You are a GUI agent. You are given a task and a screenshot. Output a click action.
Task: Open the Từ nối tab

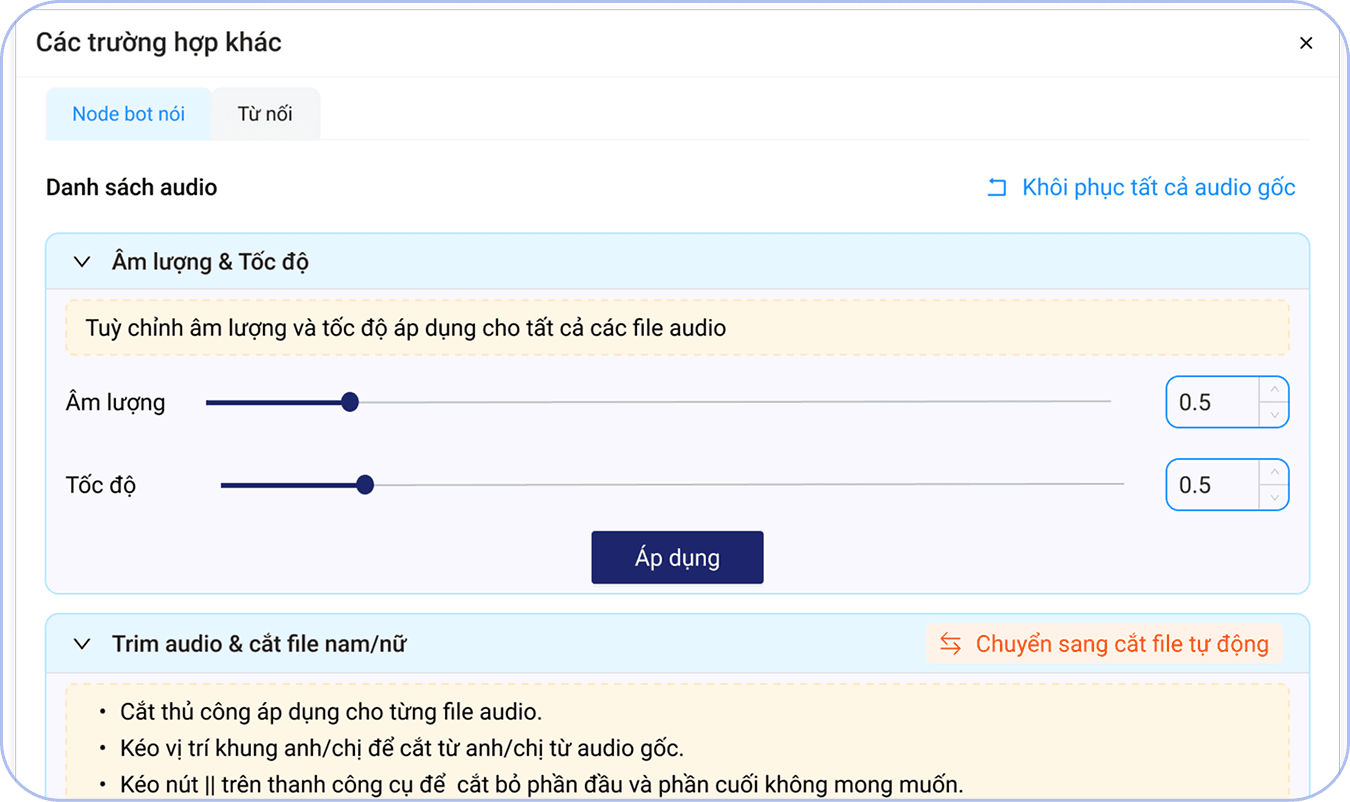point(265,114)
